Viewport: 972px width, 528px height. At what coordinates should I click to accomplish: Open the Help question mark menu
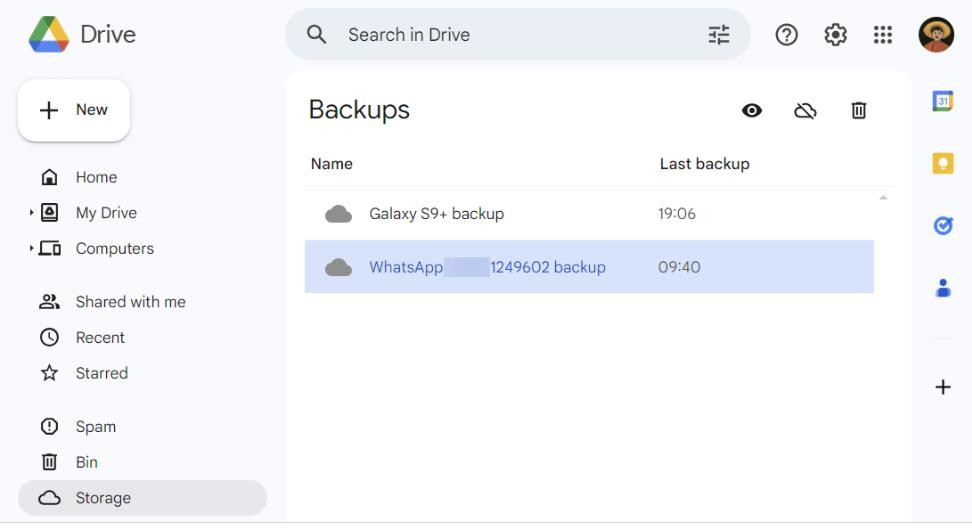click(x=786, y=35)
